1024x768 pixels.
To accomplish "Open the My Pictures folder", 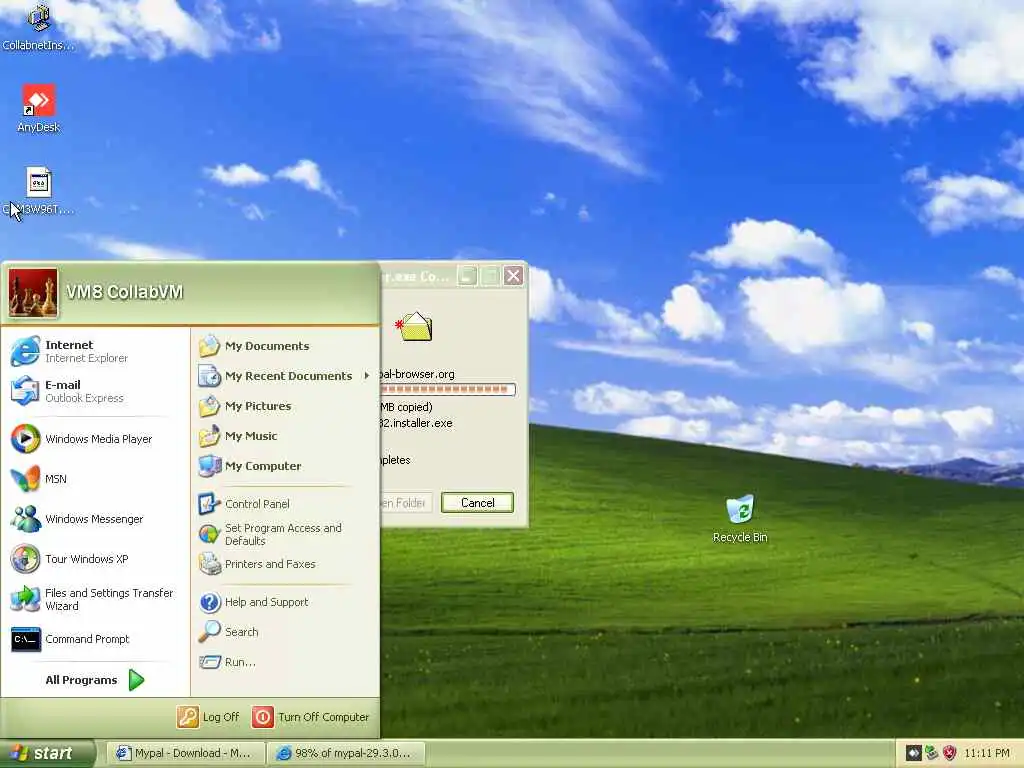I will 285,406.
